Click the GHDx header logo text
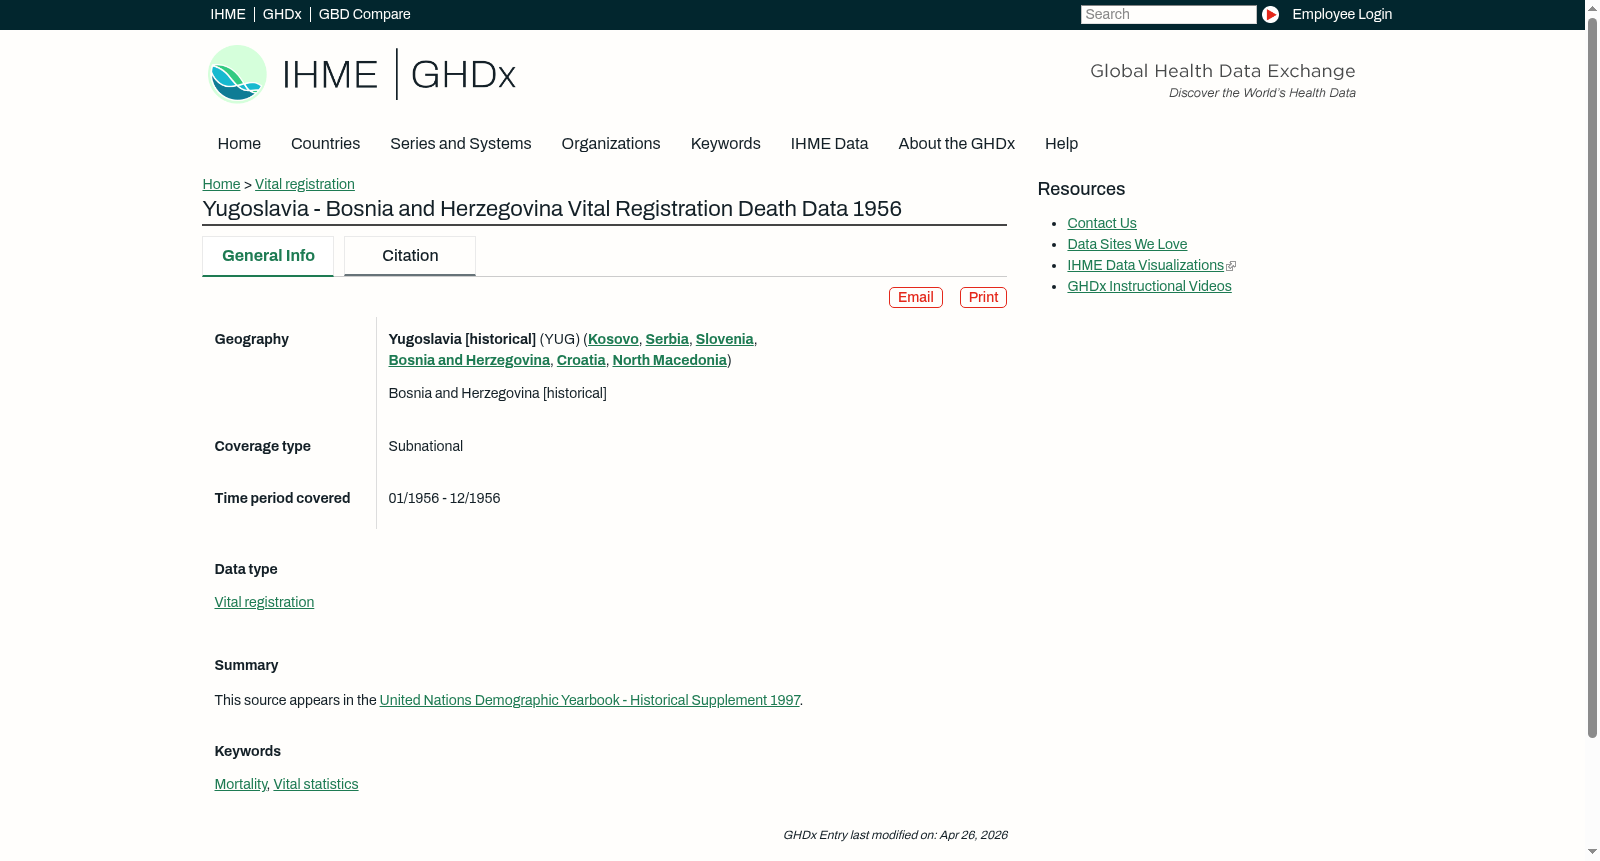The height and width of the screenshot is (861, 1600). (x=463, y=74)
